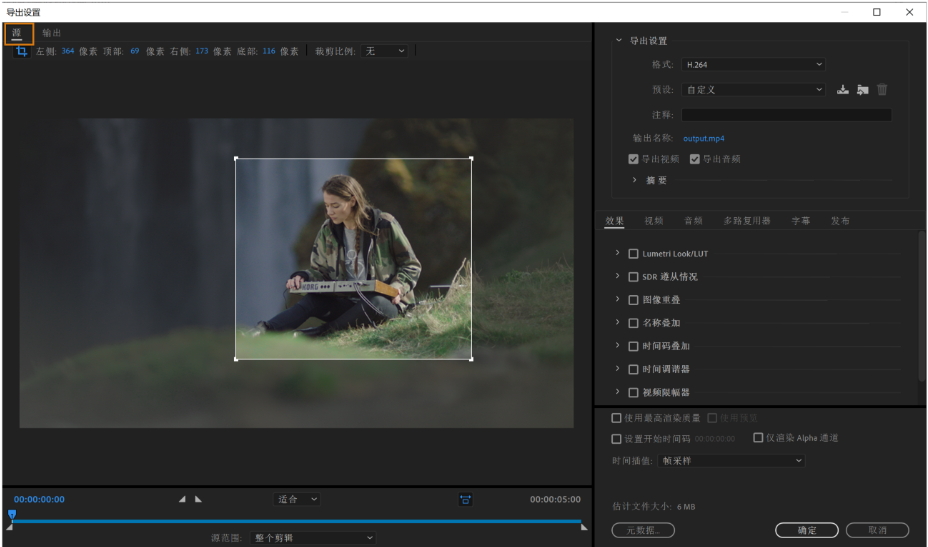Enable 名称叠加 checkbox

click(x=633, y=323)
